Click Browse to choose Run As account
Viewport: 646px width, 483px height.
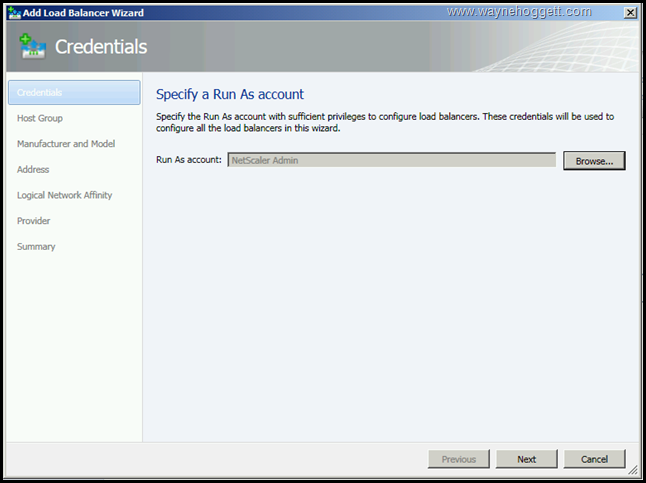(594, 161)
